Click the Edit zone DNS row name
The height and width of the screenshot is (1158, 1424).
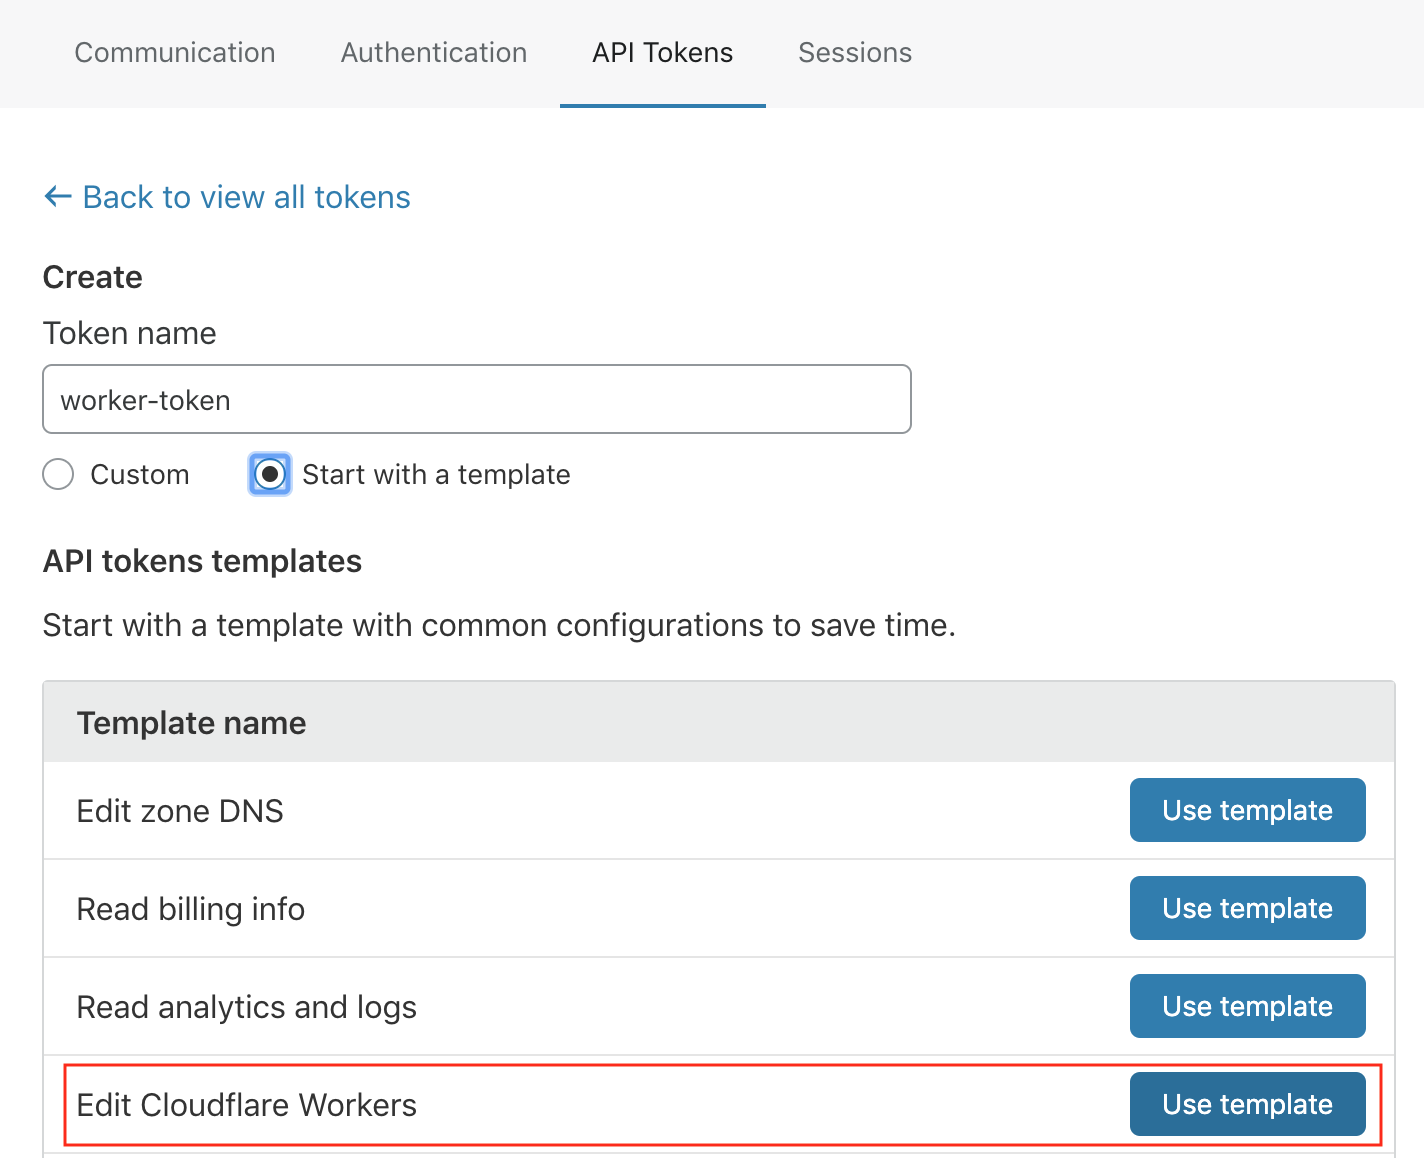click(x=180, y=811)
